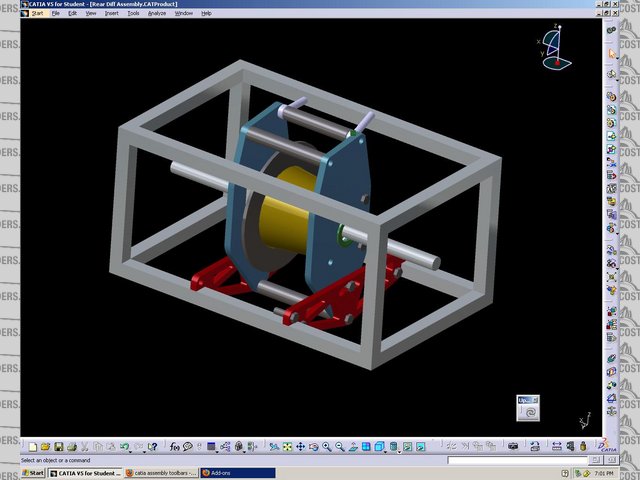Expand the Select arrow flyout in the right toolbar
The height and width of the screenshot is (480, 640).
617,58
